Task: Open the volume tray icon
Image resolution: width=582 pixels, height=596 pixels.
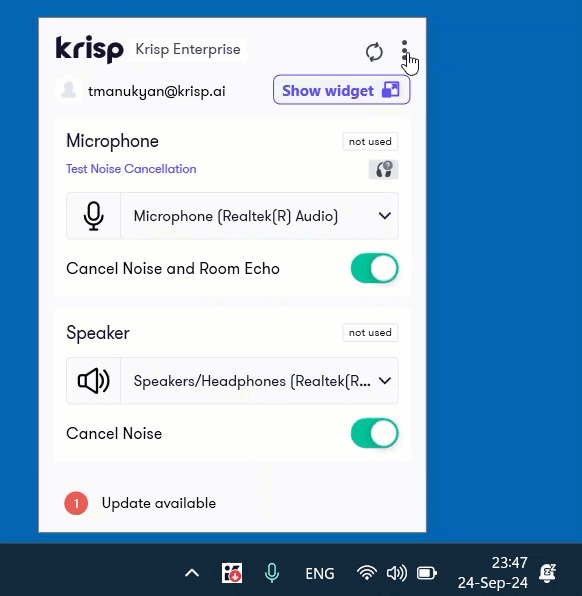Action: (396, 572)
